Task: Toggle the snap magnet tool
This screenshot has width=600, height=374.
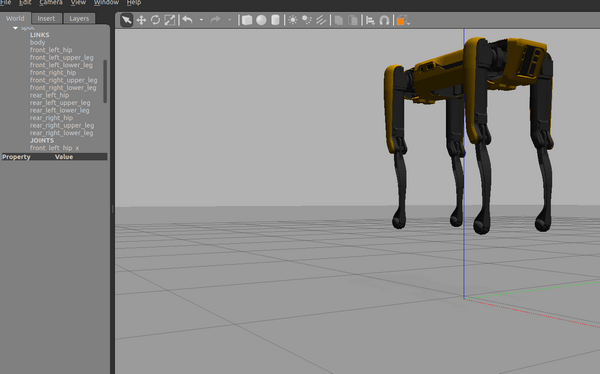Action: (384, 20)
